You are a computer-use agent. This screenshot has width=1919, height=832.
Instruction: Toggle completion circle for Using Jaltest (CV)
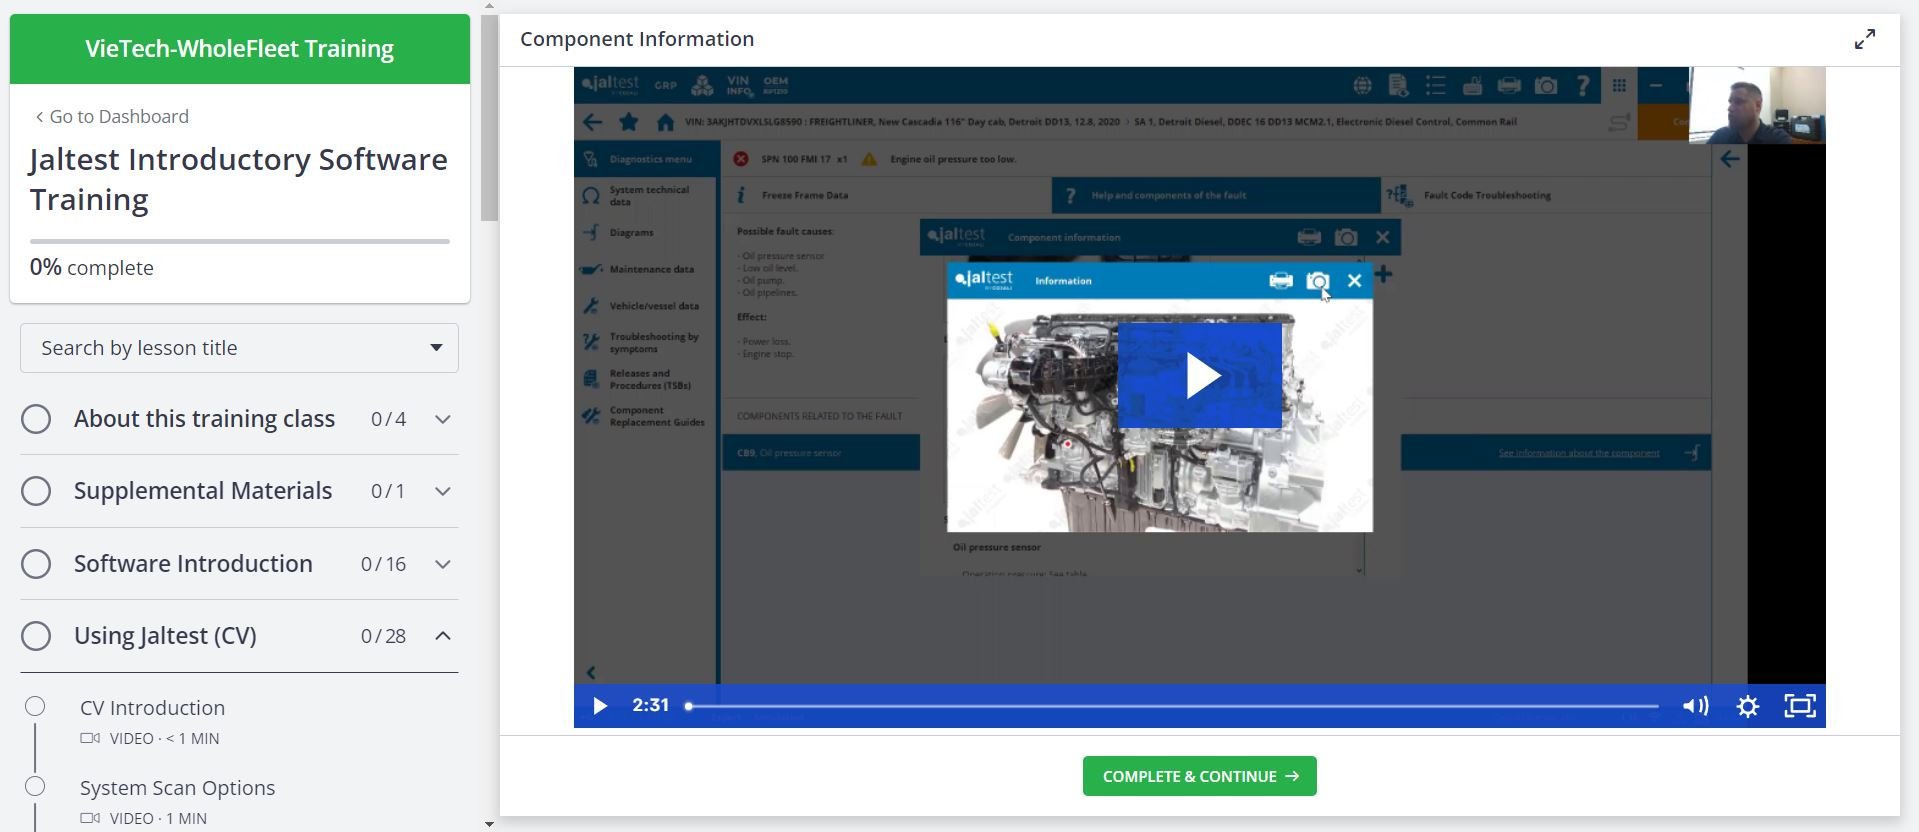(36, 636)
